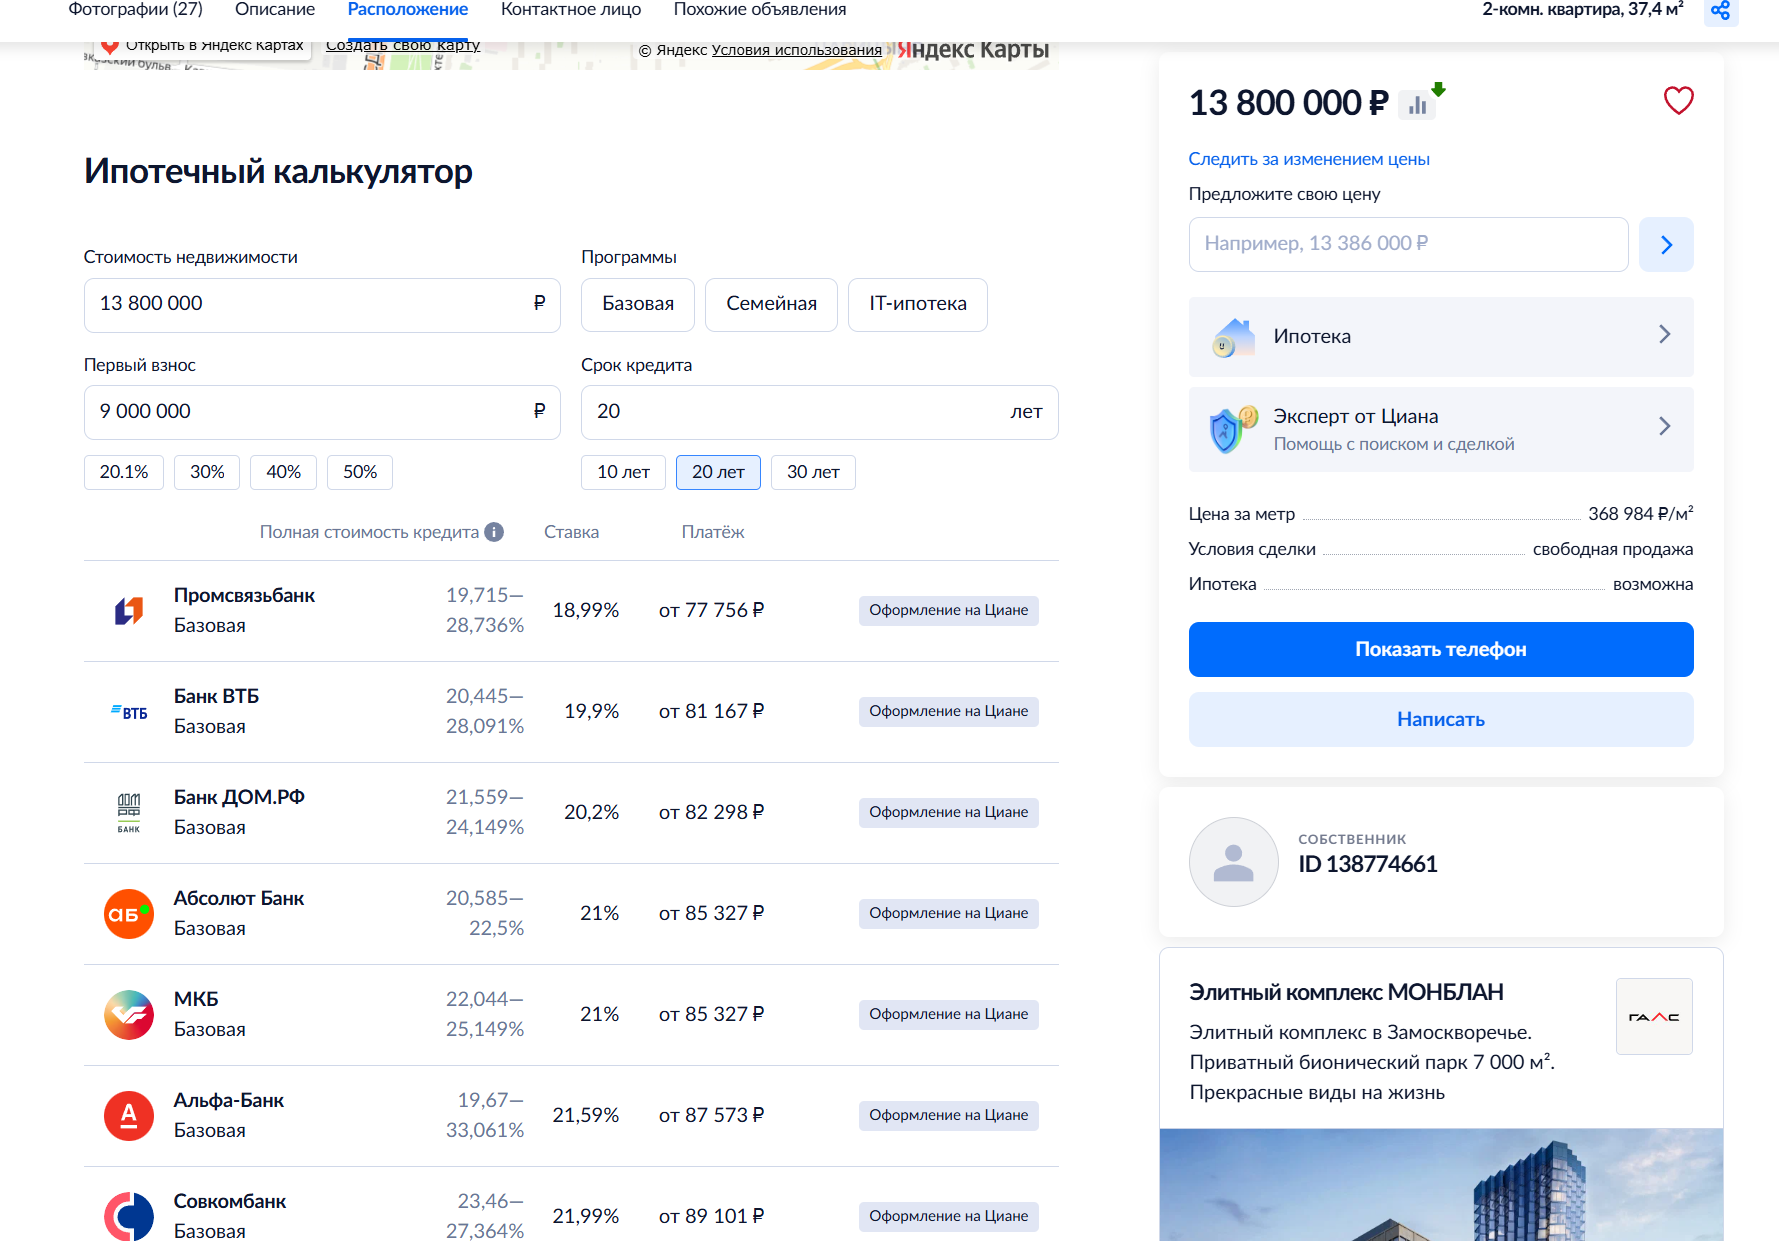Click the Платёж column header
The width and height of the screenshot is (1779, 1241).
[713, 532]
